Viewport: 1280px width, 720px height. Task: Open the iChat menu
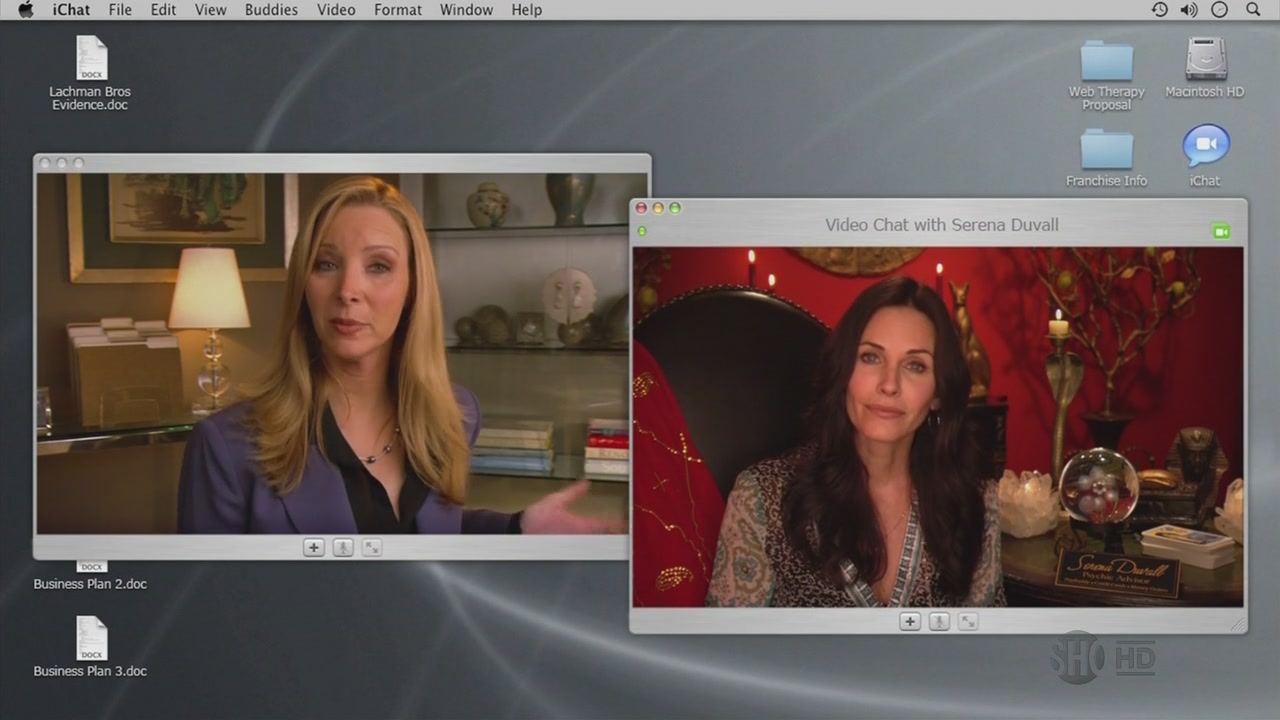[71, 10]
